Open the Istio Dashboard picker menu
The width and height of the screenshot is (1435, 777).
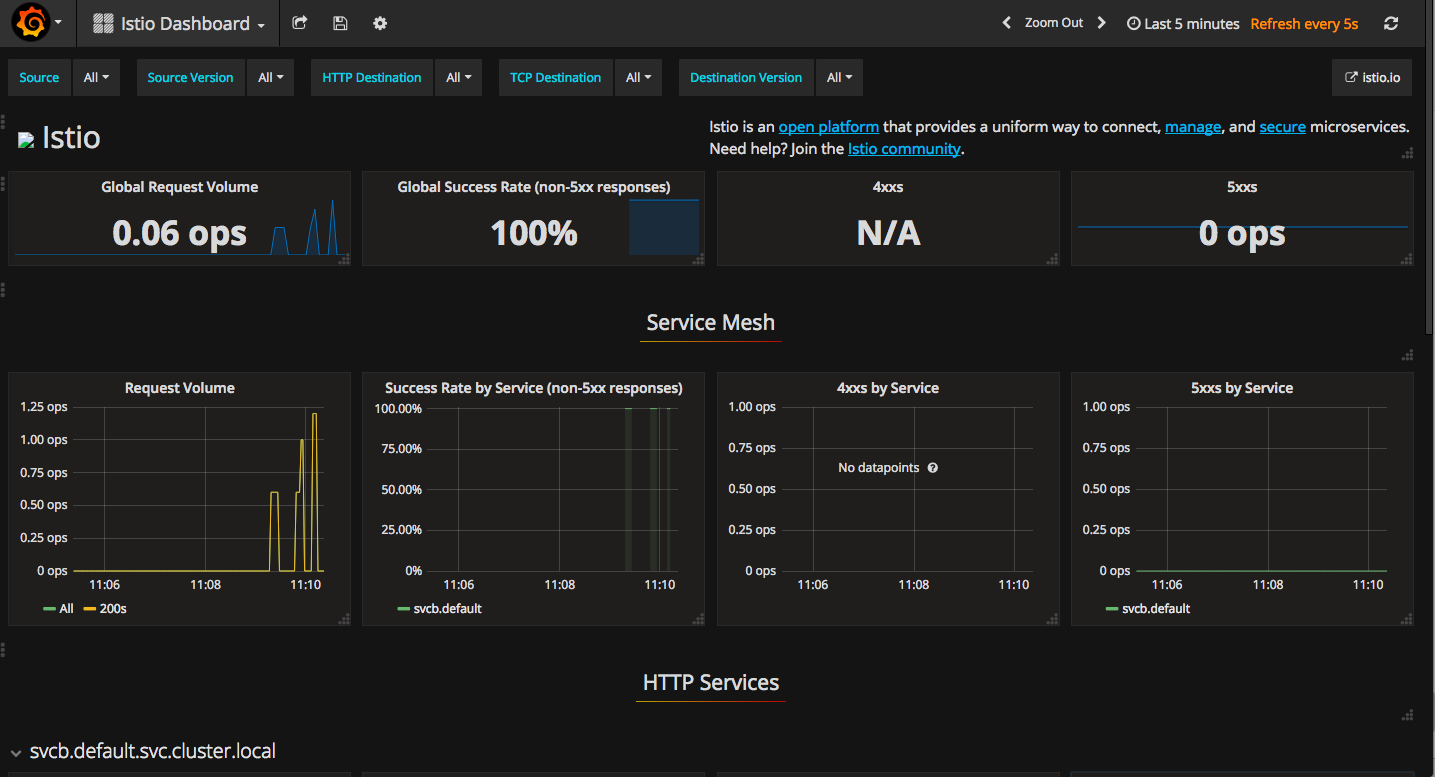[x=179, y=23]
